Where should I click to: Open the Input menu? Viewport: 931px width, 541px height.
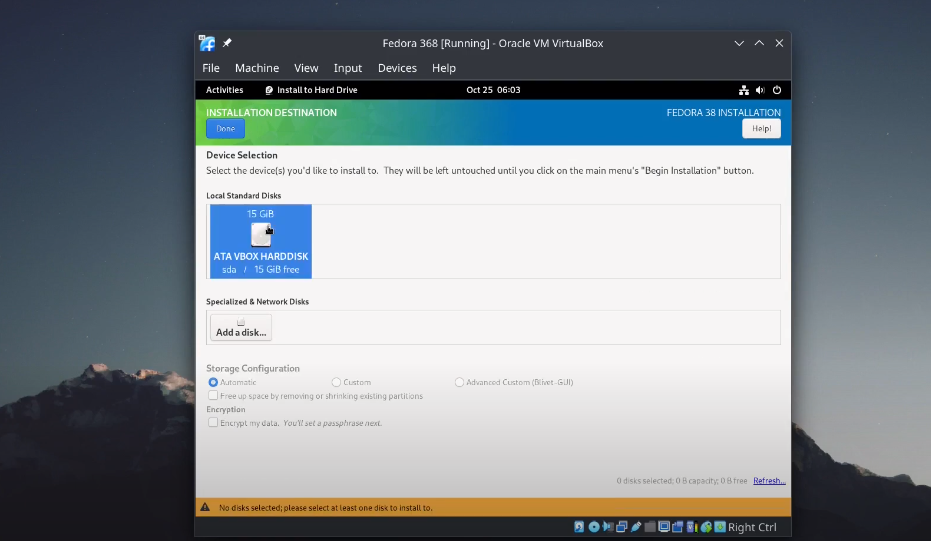(348, 68)
